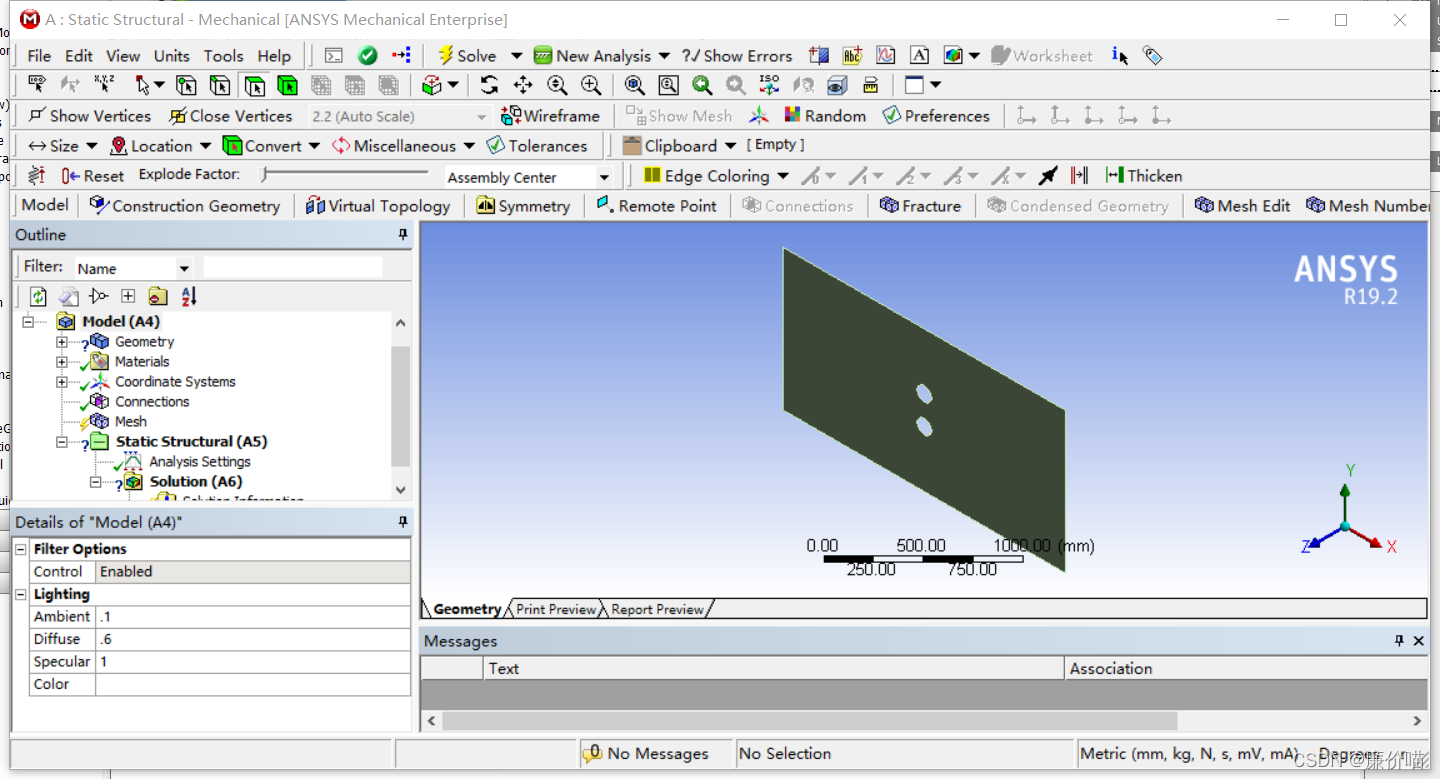This screenshot has width=1440, height=779.
Task: Click the Label cursor icon
Action: [37, 86]
